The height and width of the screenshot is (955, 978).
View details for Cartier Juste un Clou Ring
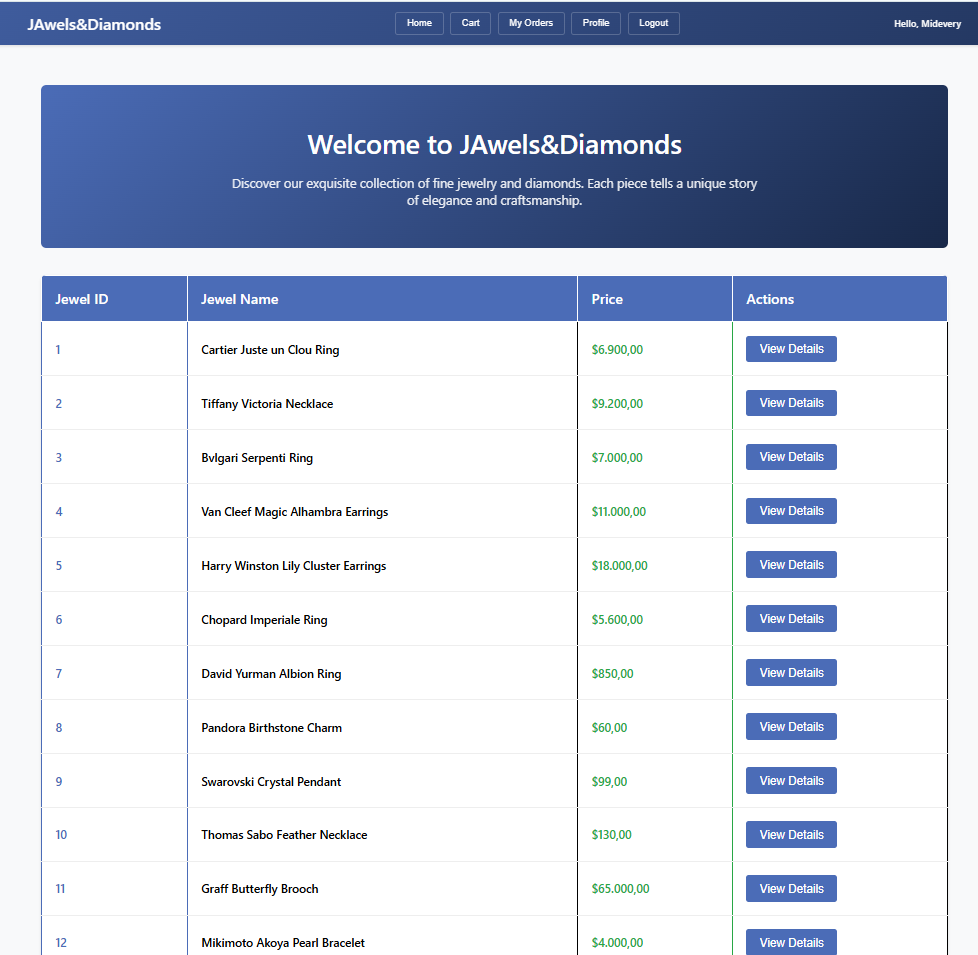coord(791,349)
